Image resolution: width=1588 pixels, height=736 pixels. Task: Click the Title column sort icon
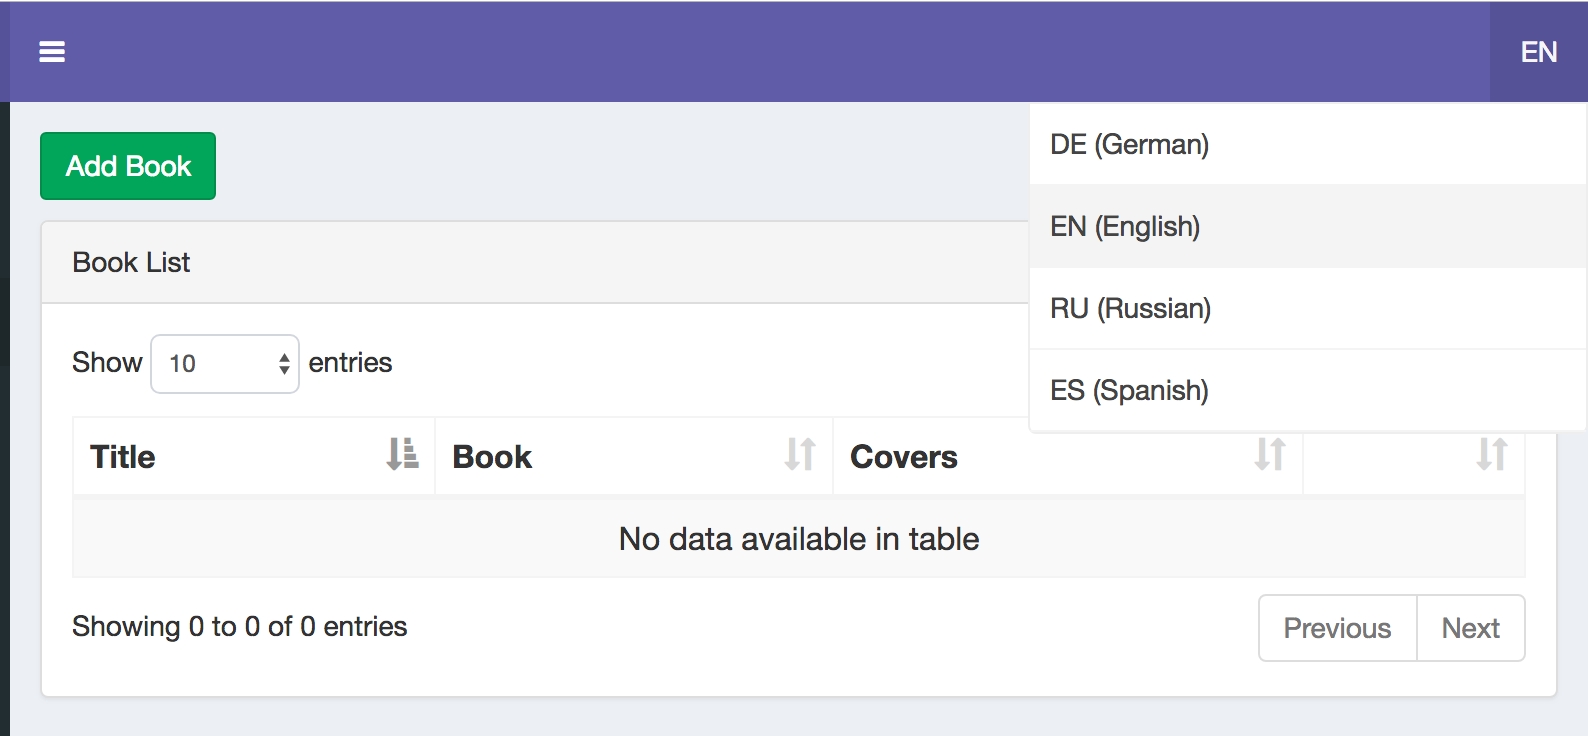(x=402, y=455)
